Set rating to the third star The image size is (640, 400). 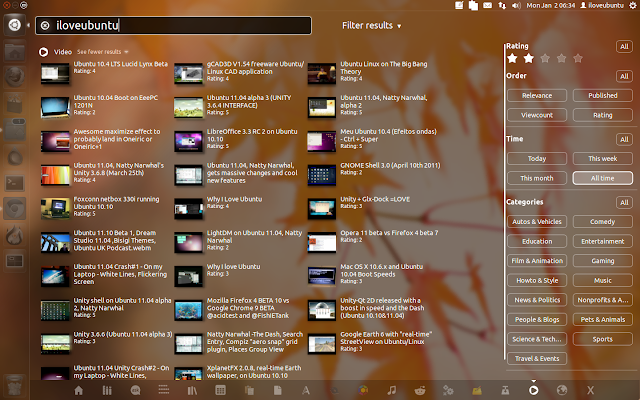(x=545, y=58)
